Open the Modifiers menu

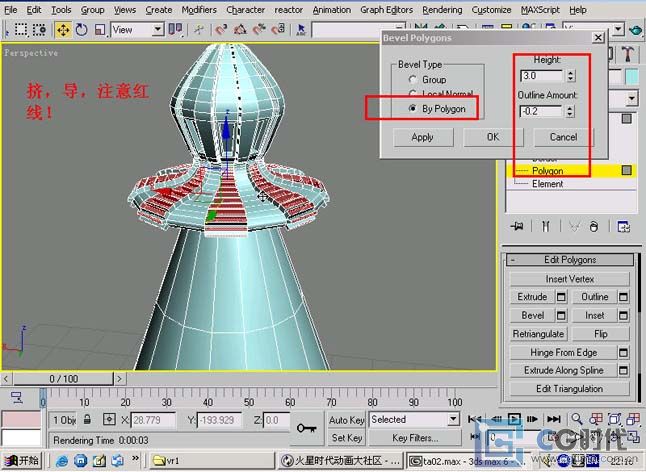(x=199, y=9)
